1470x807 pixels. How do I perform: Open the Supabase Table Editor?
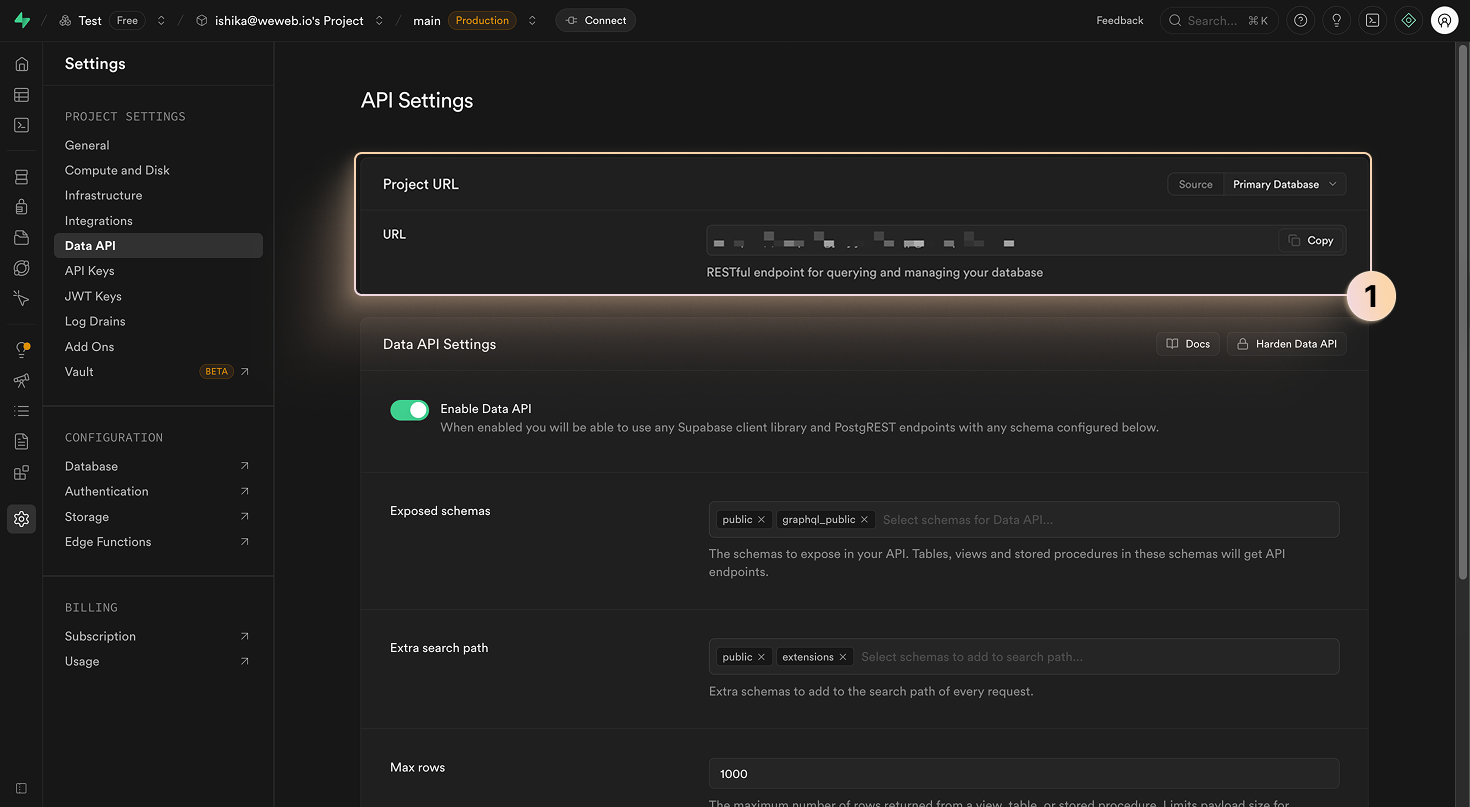click(21, 94)
